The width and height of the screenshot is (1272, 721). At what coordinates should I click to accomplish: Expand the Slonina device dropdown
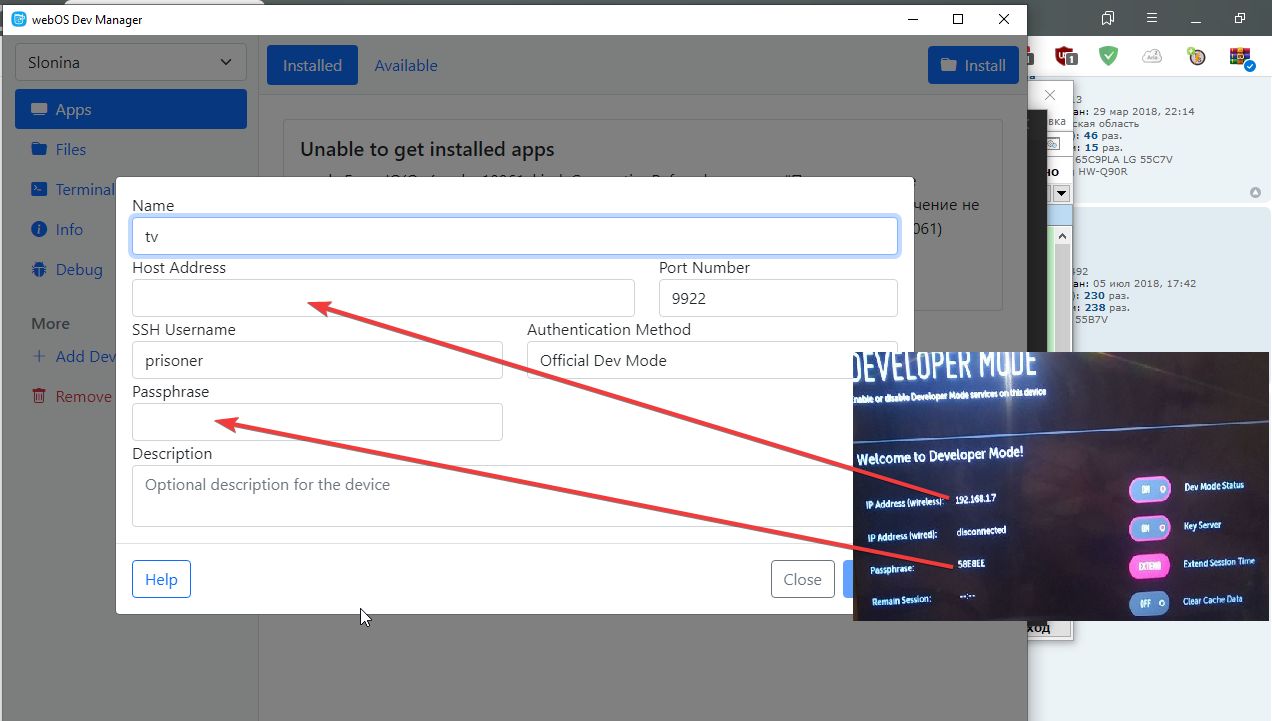(x=130, y=62)
